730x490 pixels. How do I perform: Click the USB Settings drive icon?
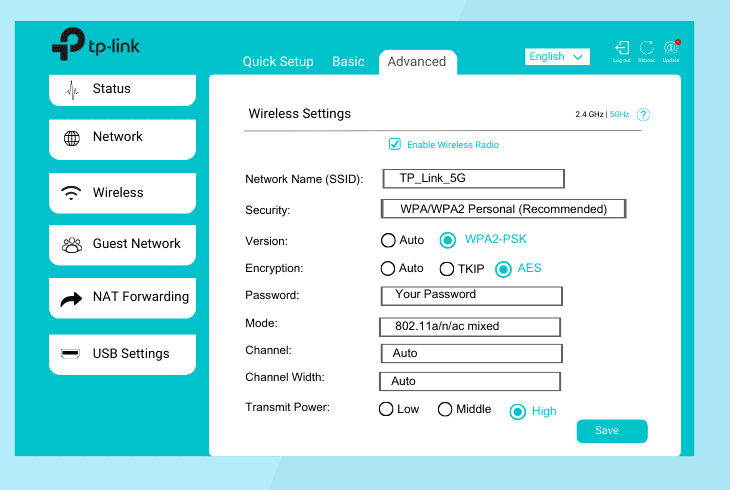[70, 354]
